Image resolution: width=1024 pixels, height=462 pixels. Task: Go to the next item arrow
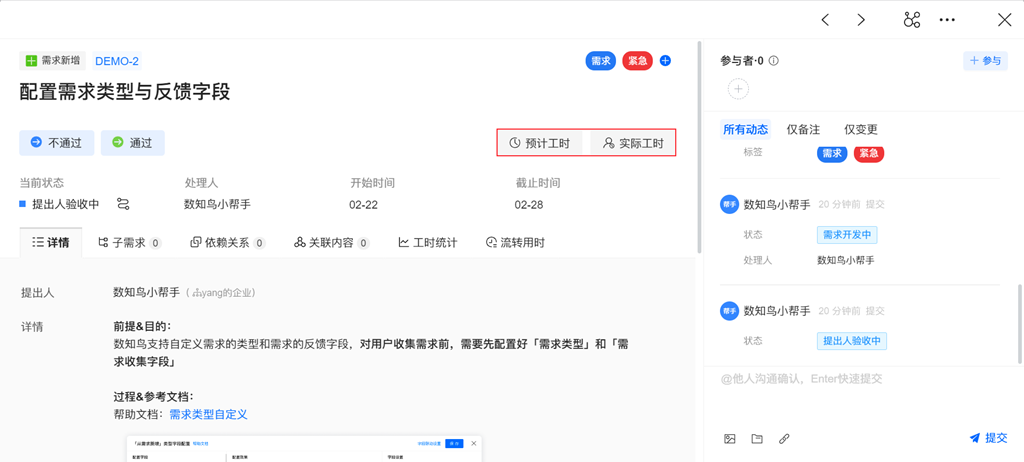click(861, 20)
